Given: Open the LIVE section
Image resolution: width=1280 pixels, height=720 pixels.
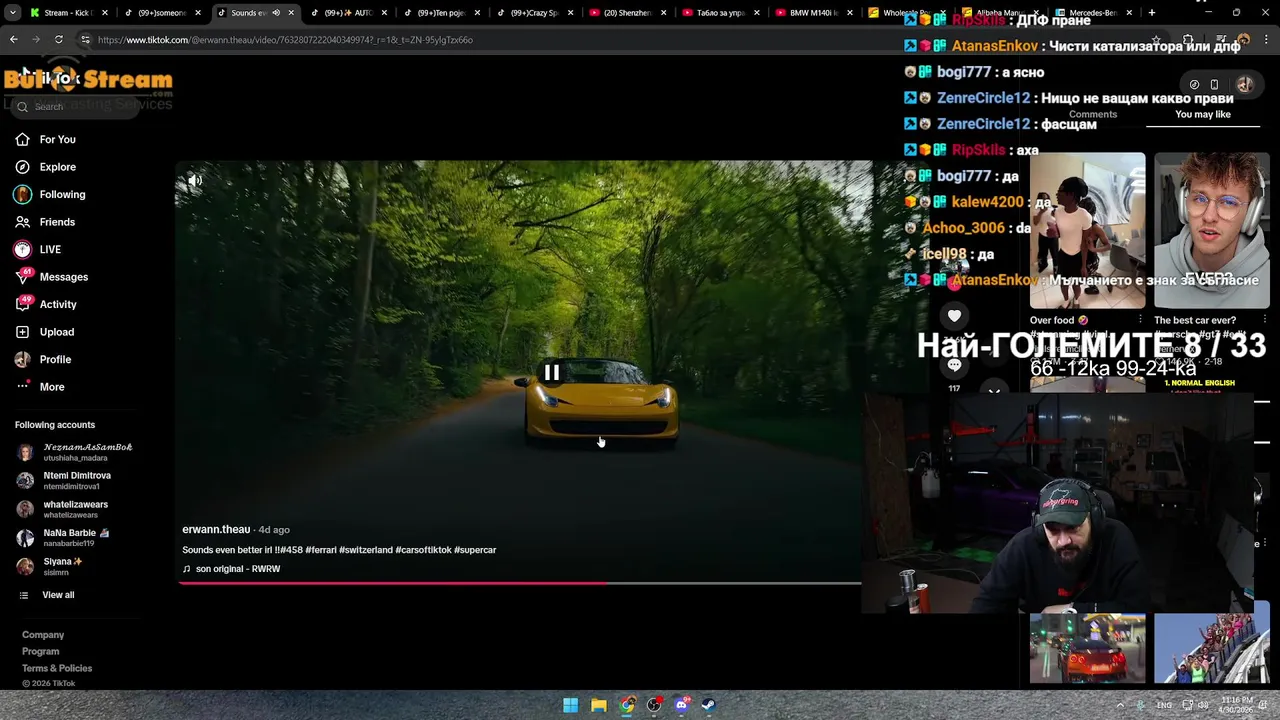Looking at the screenshot, I should coord(38,249).
